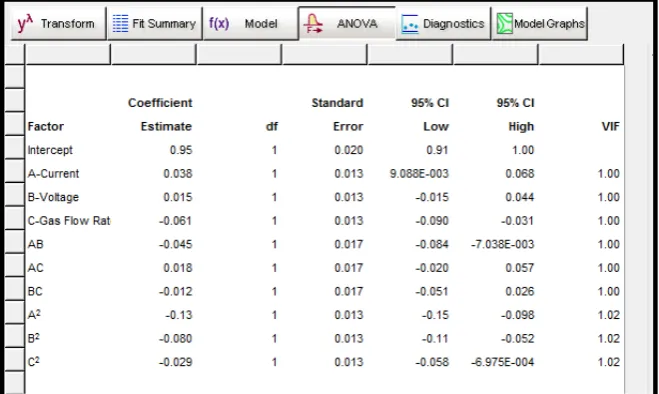Select the row header beside Intercept
The width and height of the screenshot is (659, 394).
point(15,147)
